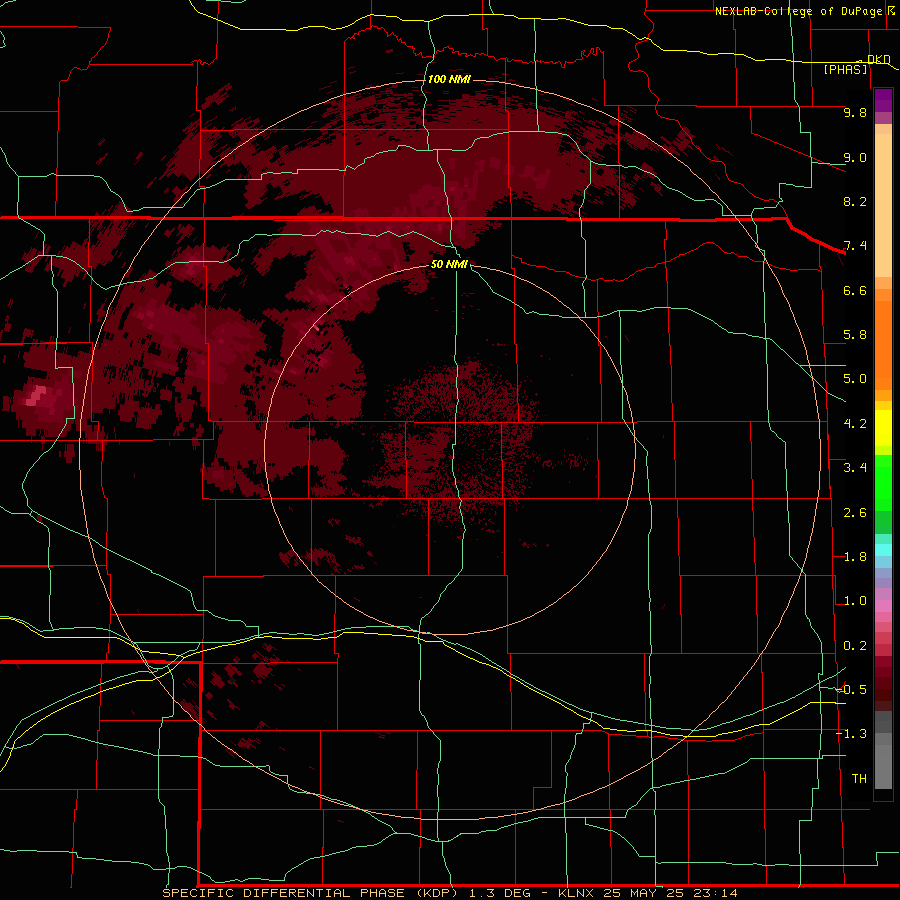Click the -0.5 value on color scale
This screenshot has width=900, height=900.
[x=852, y=690]
